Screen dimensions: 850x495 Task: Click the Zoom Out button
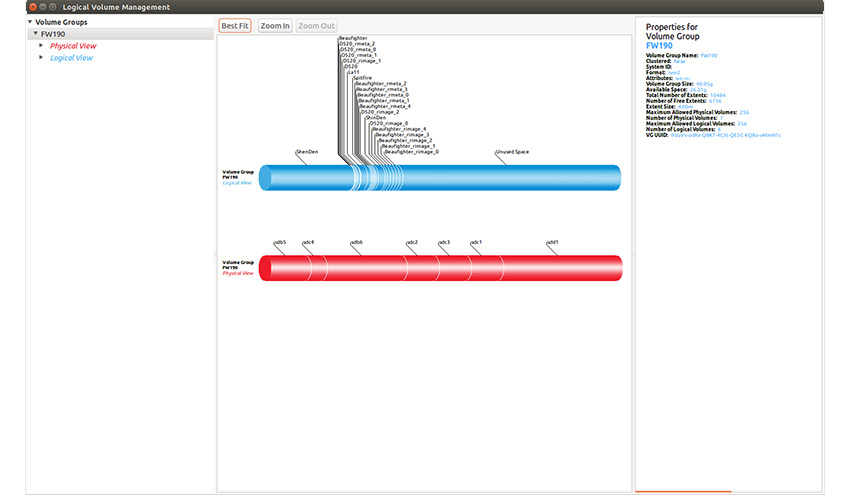316,26
